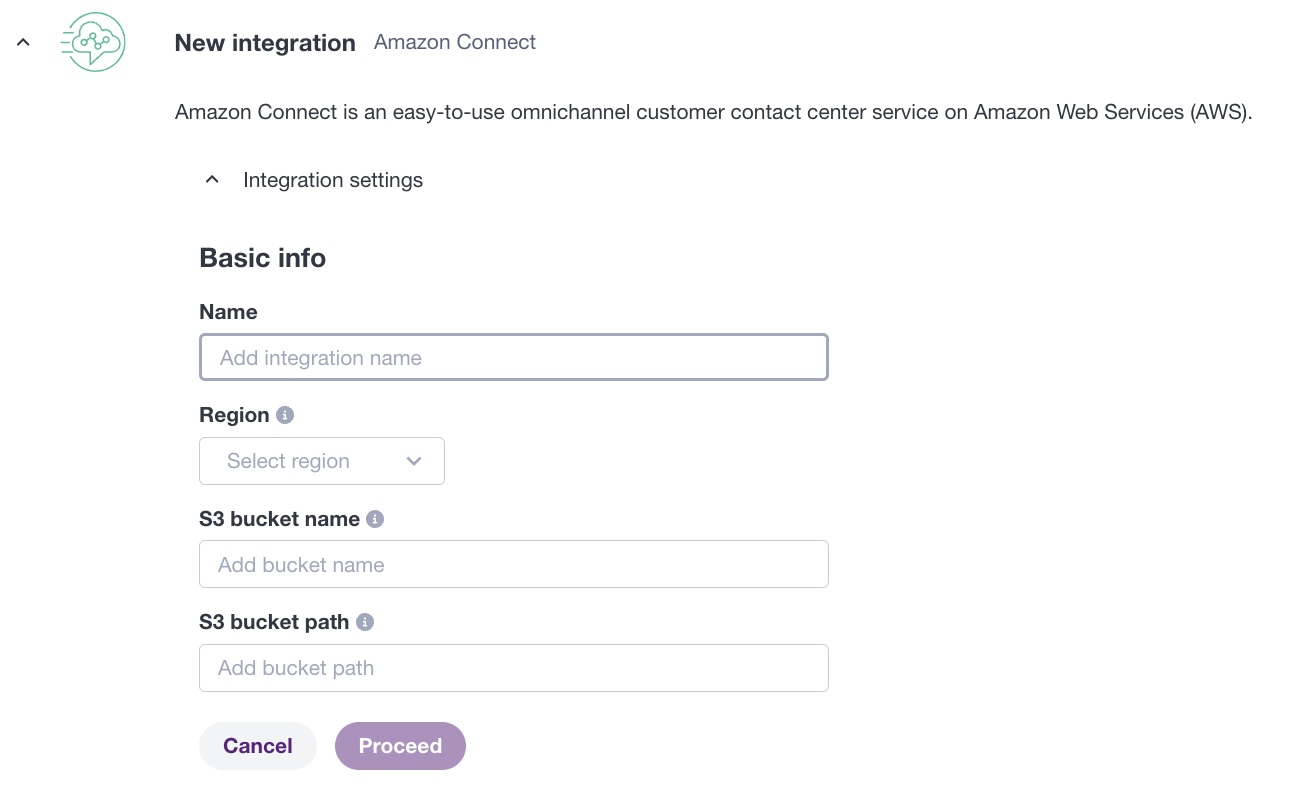The image size is (1312, 802).
Task: Click the info icon beside S3 bucket path
Action: point(365,622)
